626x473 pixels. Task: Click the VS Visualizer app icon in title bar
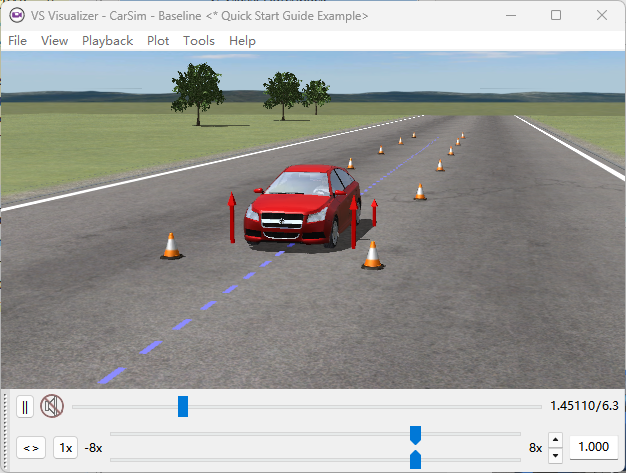pyautogui.click(x=16, y=15)
